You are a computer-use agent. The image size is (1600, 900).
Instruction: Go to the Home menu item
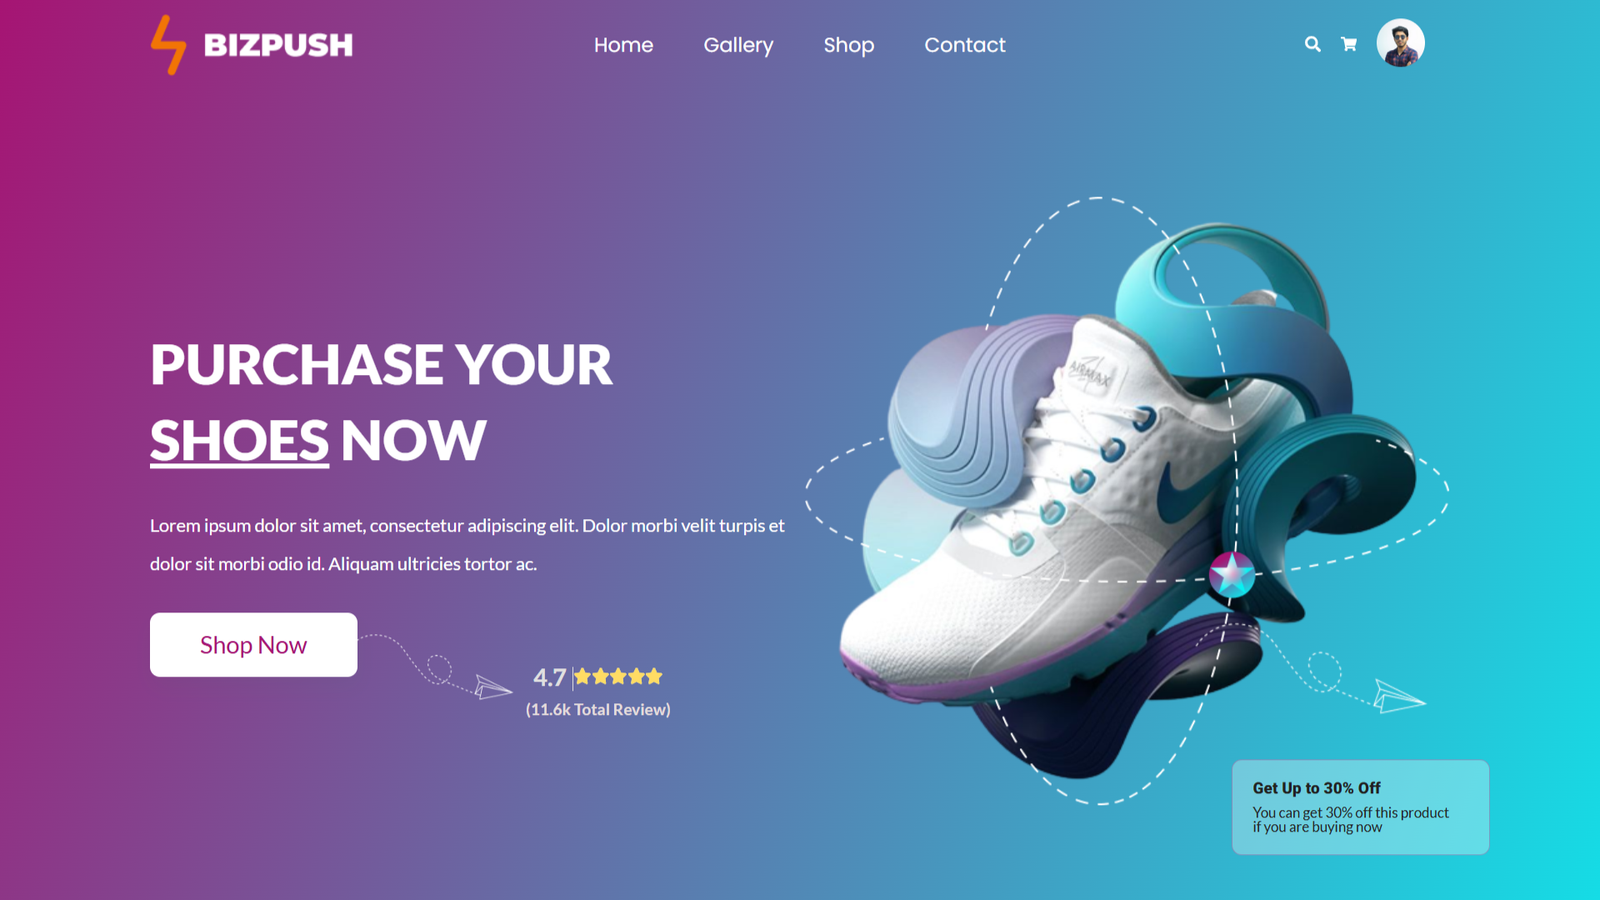[x=623, y=45]
